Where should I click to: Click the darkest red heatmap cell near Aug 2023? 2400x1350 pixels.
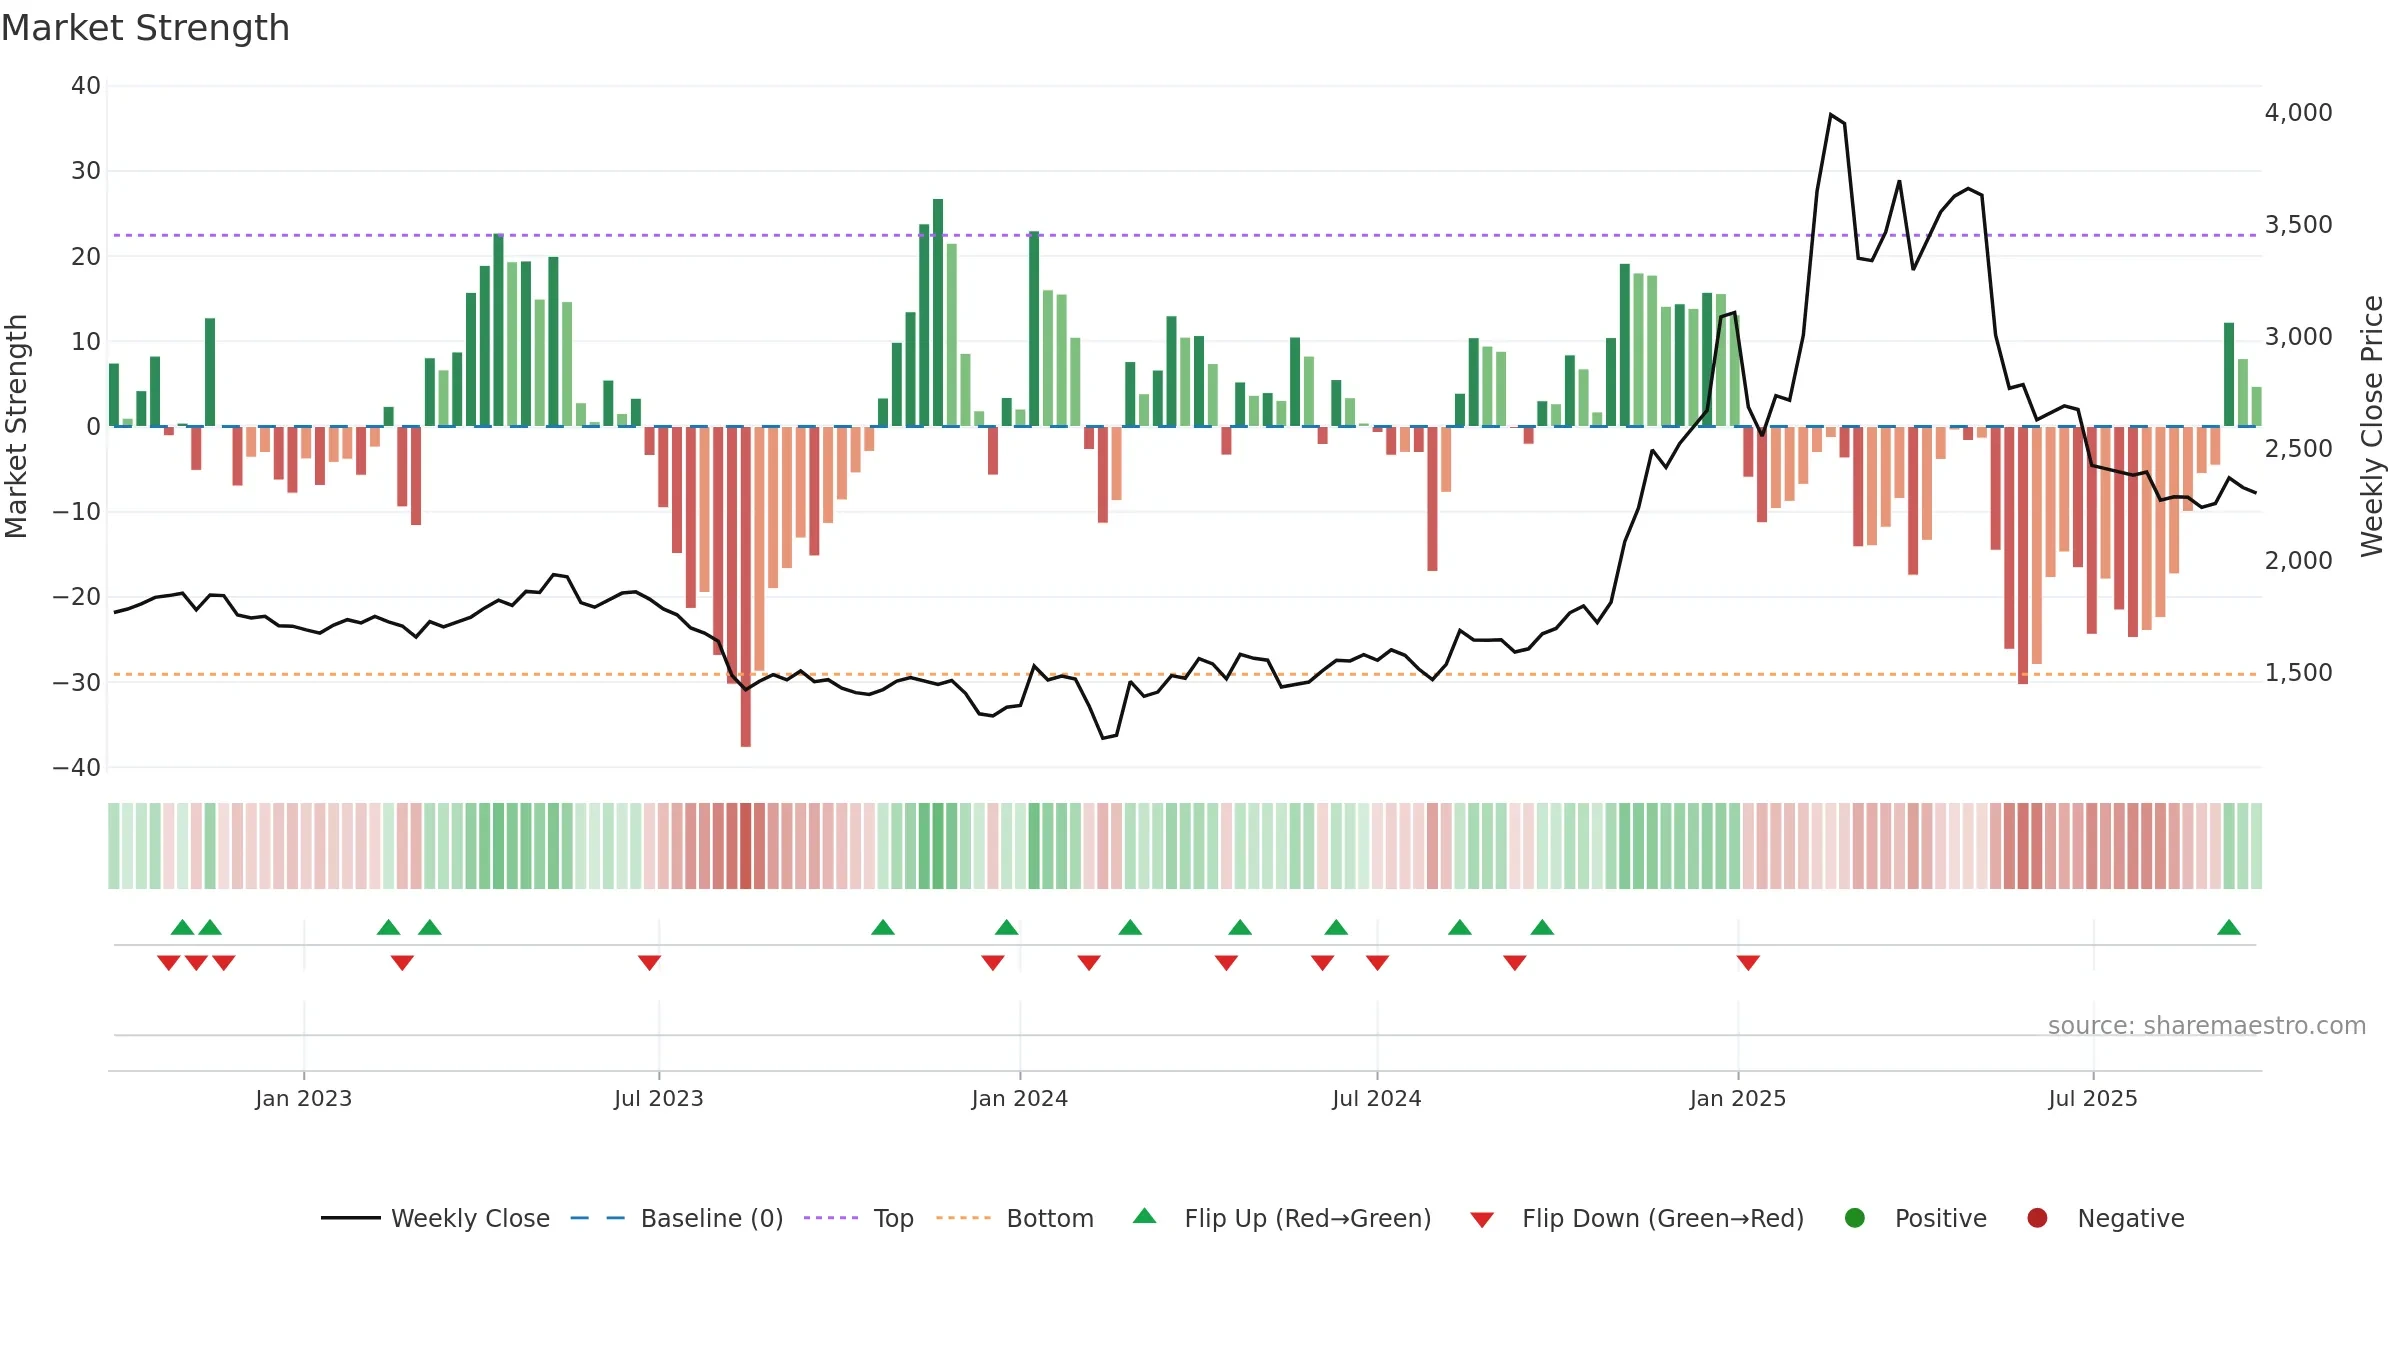(x=746, y=846)
